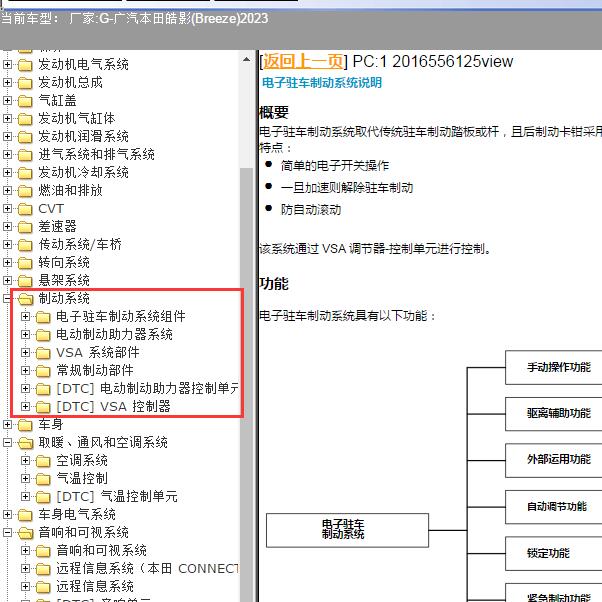The image size is (602, 602).
Task: Click the 悬架系统 folder icon
Action: (25, 281)
